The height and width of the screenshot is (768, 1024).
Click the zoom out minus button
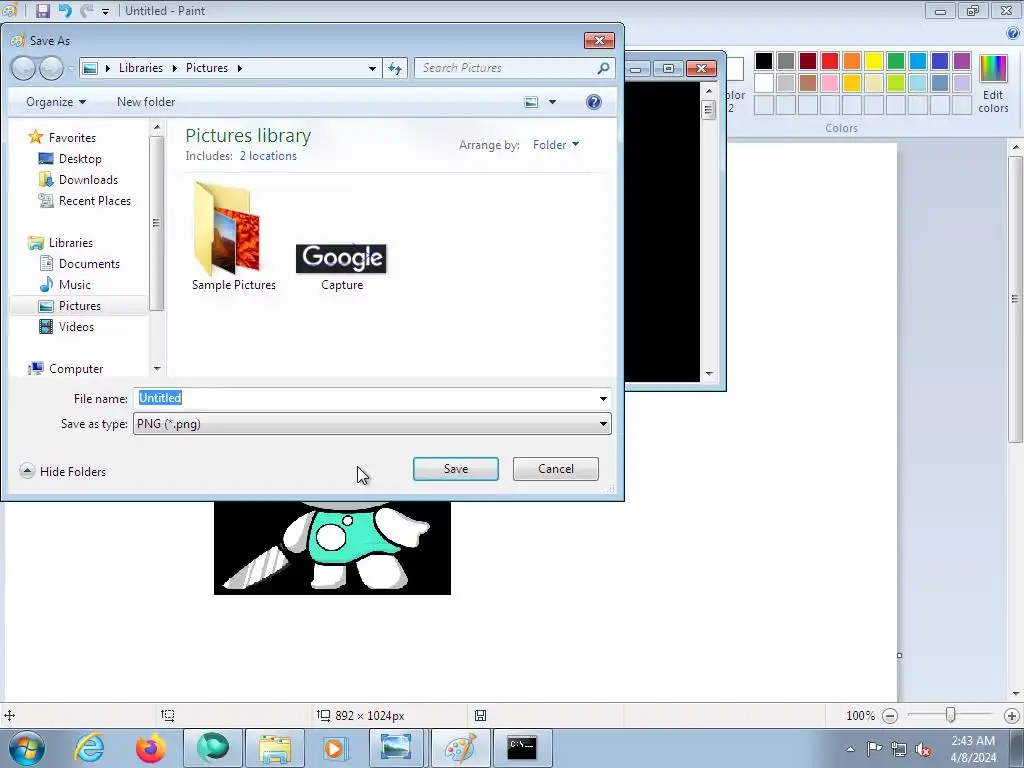tap(889, 716)
